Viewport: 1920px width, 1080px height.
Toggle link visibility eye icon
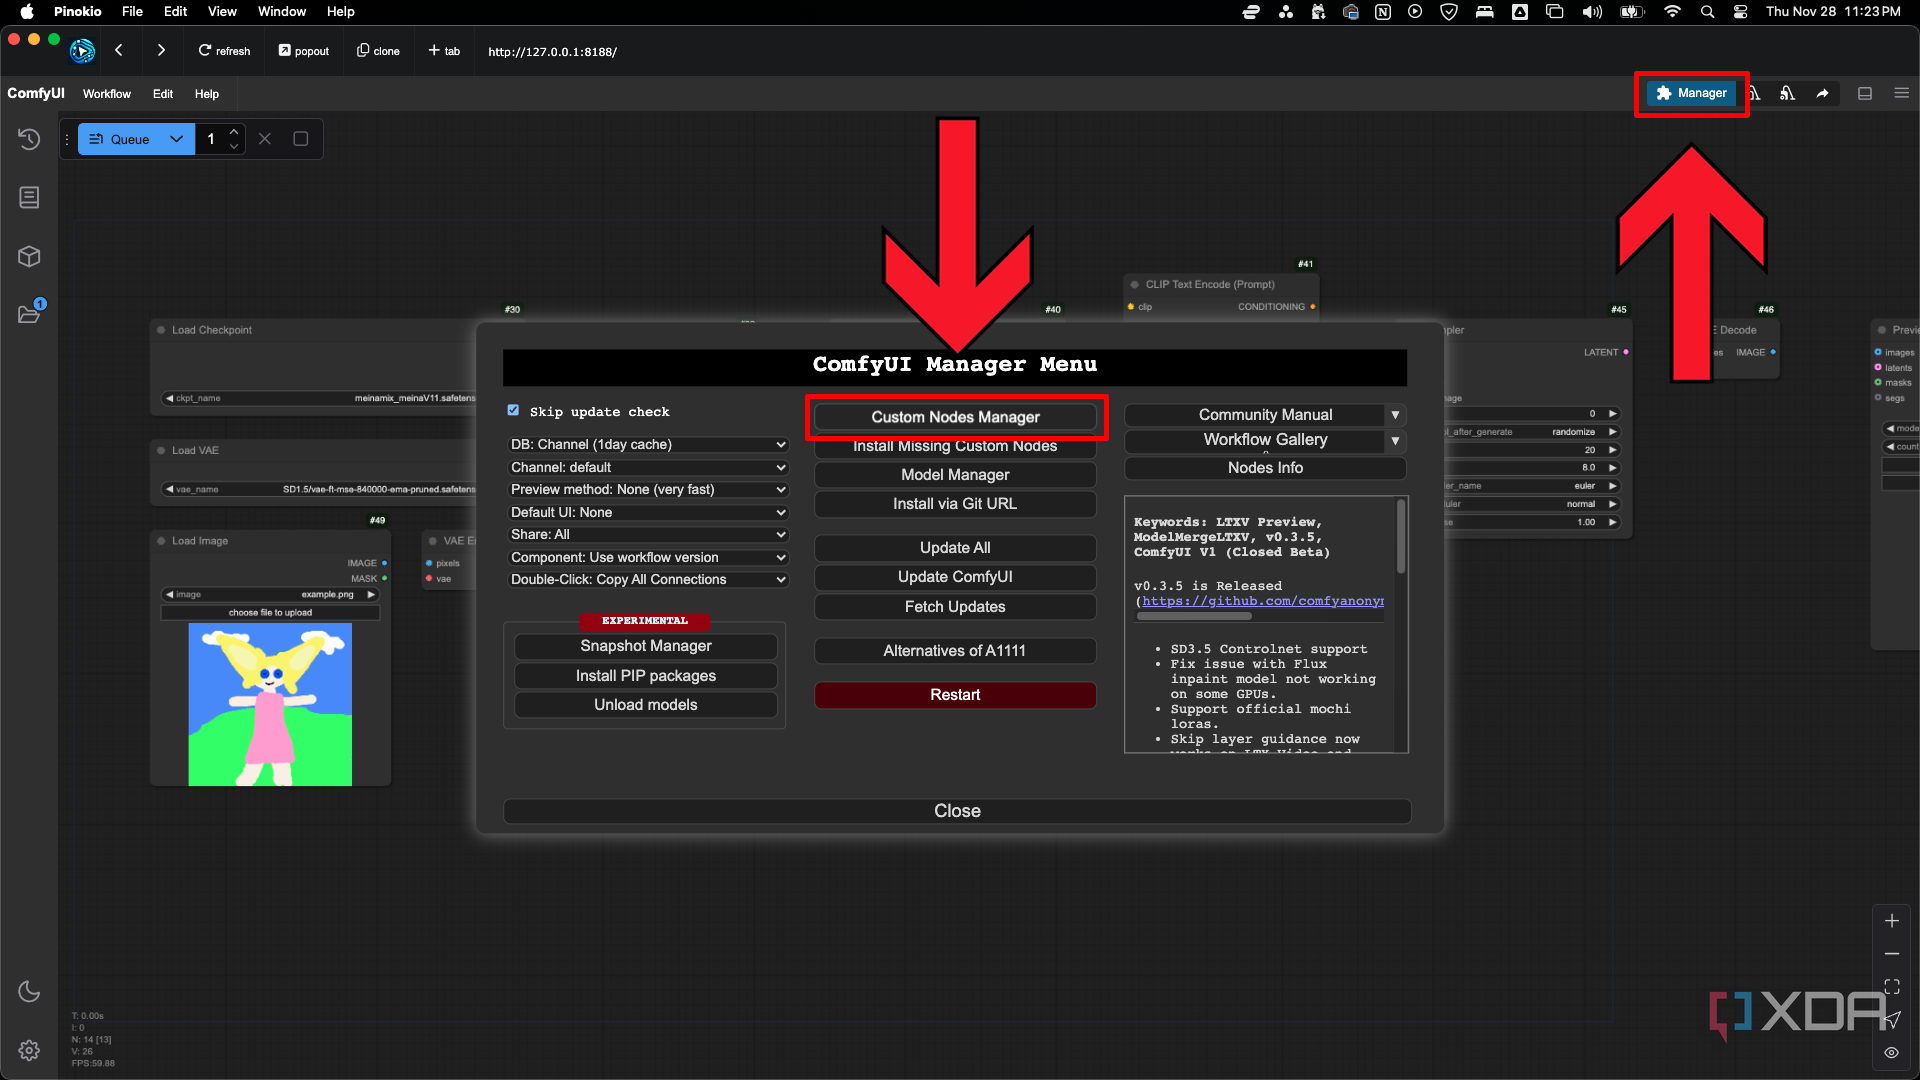pos(1892,1053)
